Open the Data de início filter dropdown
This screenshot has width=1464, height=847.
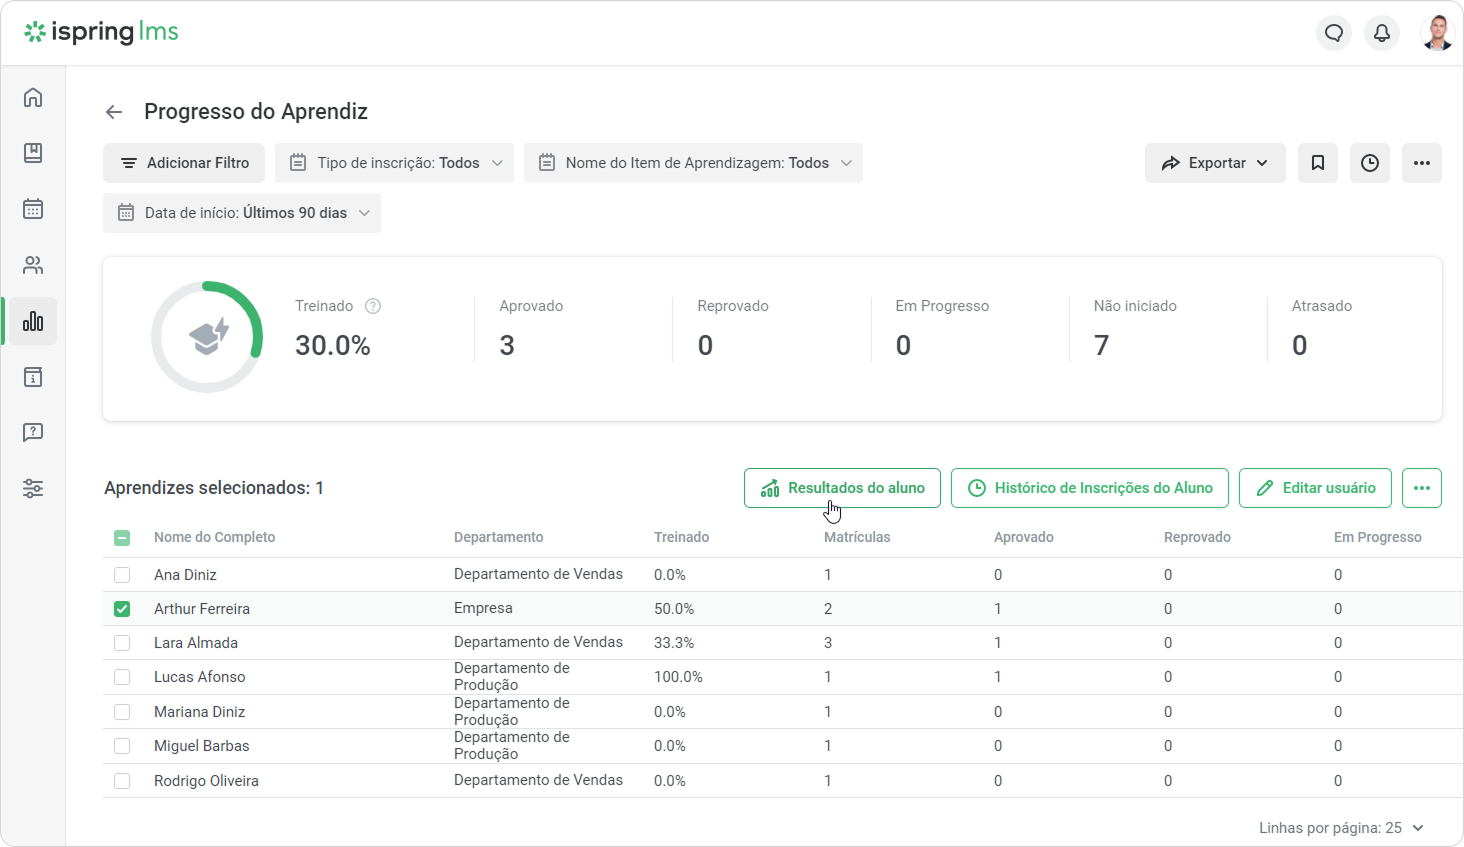(242, 213)
